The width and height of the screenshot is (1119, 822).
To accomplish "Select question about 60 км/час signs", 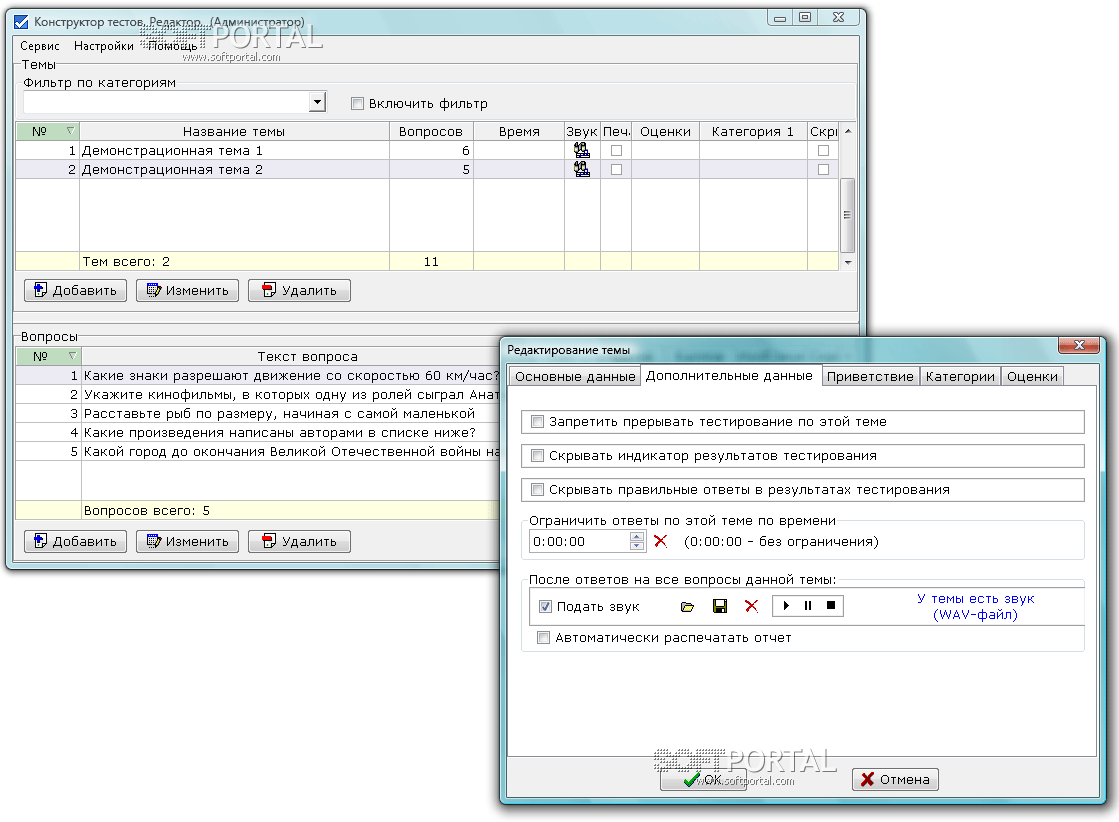I will [x=258, y=375].
